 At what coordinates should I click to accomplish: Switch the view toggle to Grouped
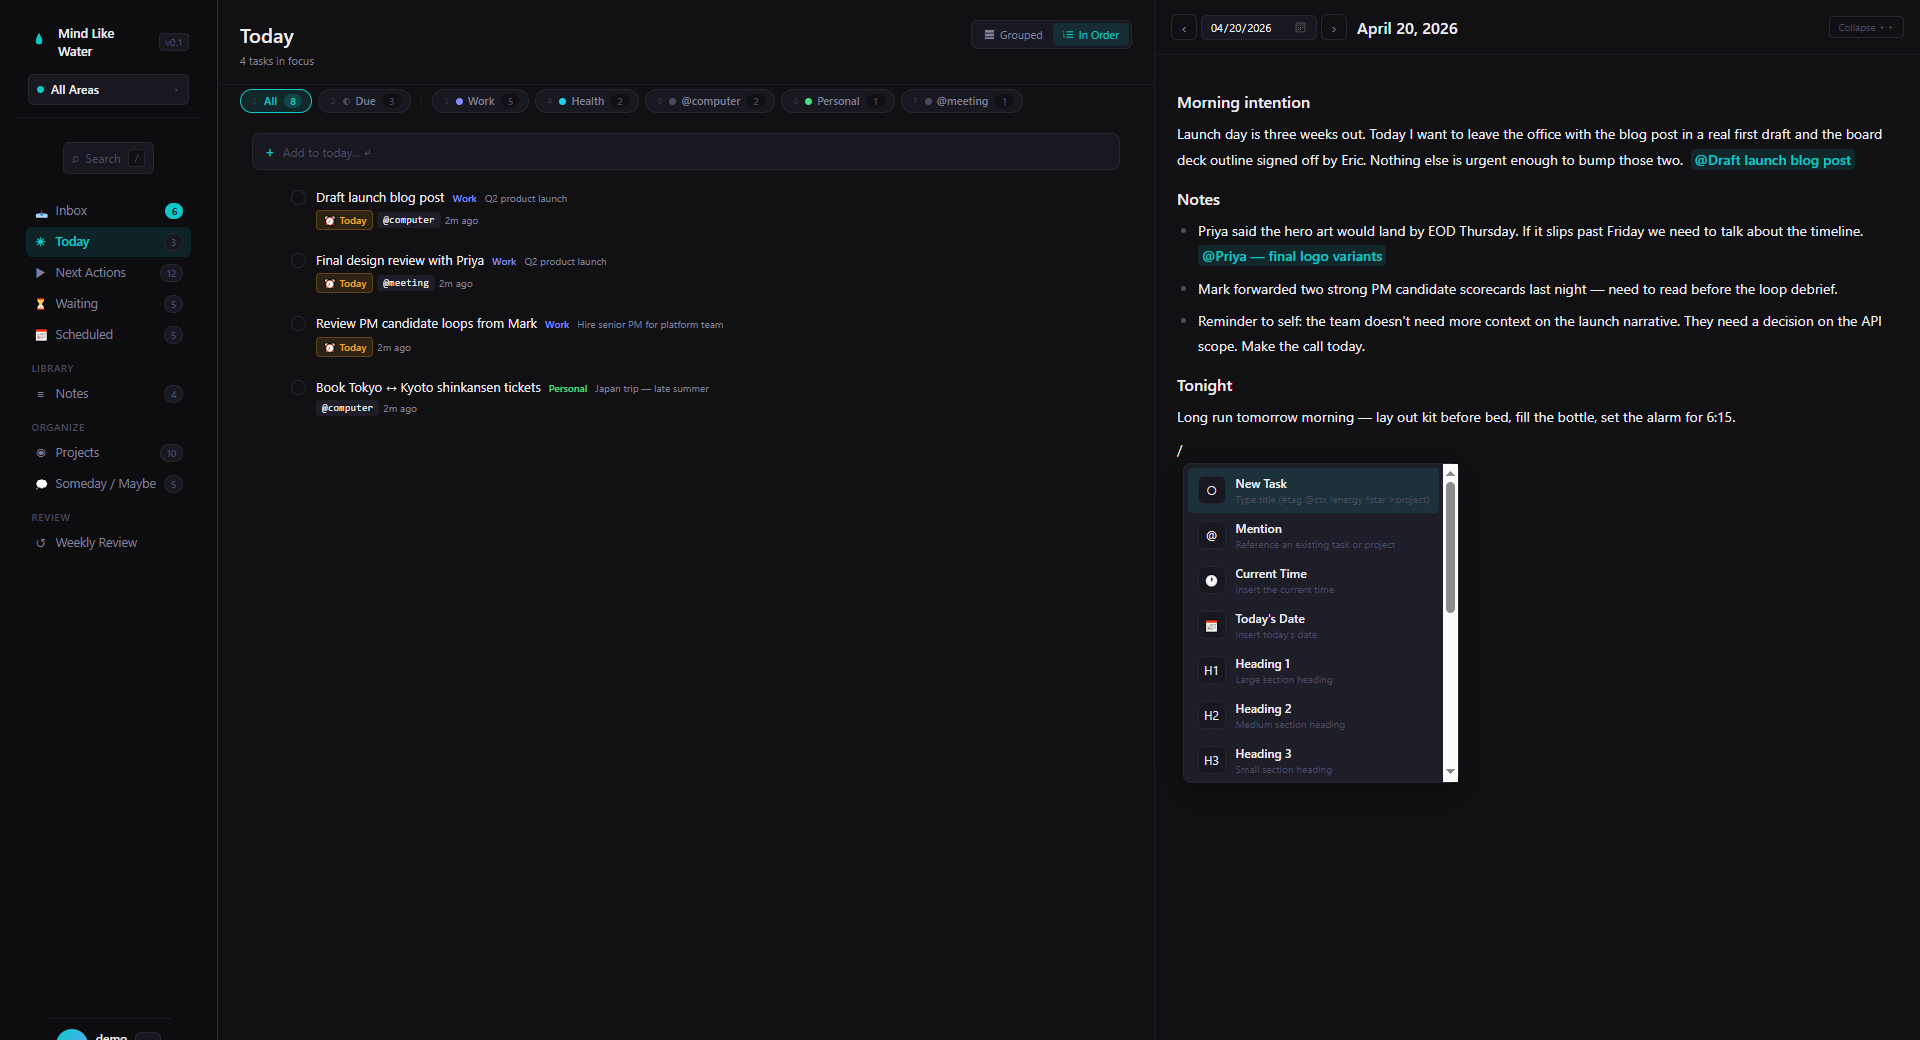[x=1012, y=34]
